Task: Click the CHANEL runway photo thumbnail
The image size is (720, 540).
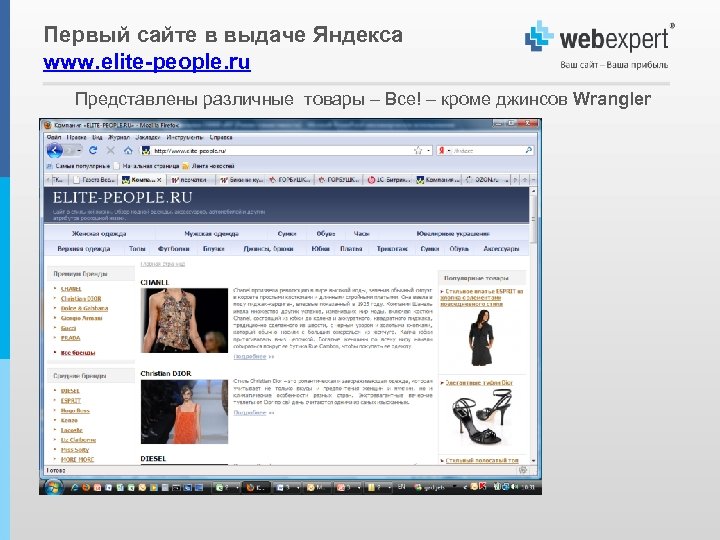Action: pos(184,321)
